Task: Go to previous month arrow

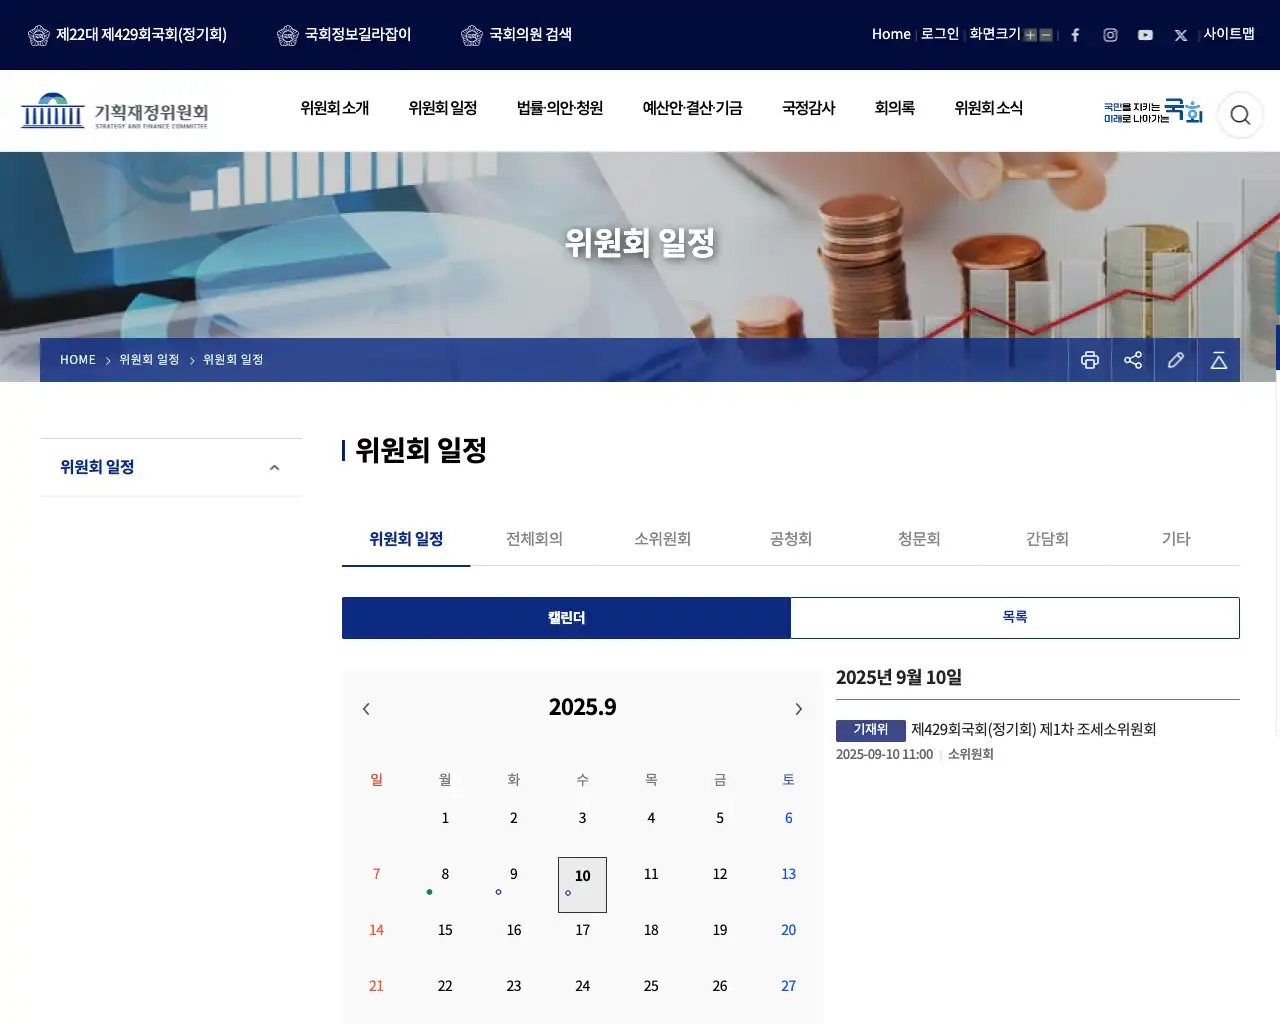Action: pos(366,709)
